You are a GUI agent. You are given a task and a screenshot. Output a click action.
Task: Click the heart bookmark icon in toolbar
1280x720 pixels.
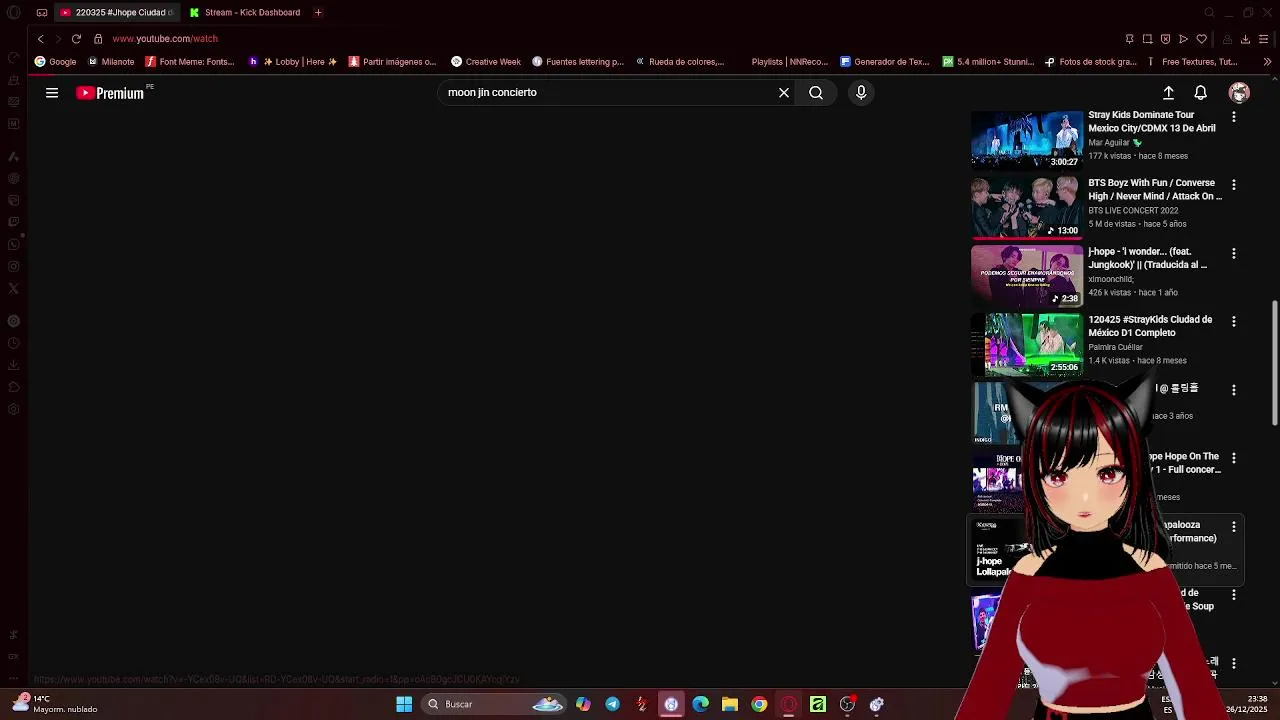pyautogui.click(x=1202, y=39)
